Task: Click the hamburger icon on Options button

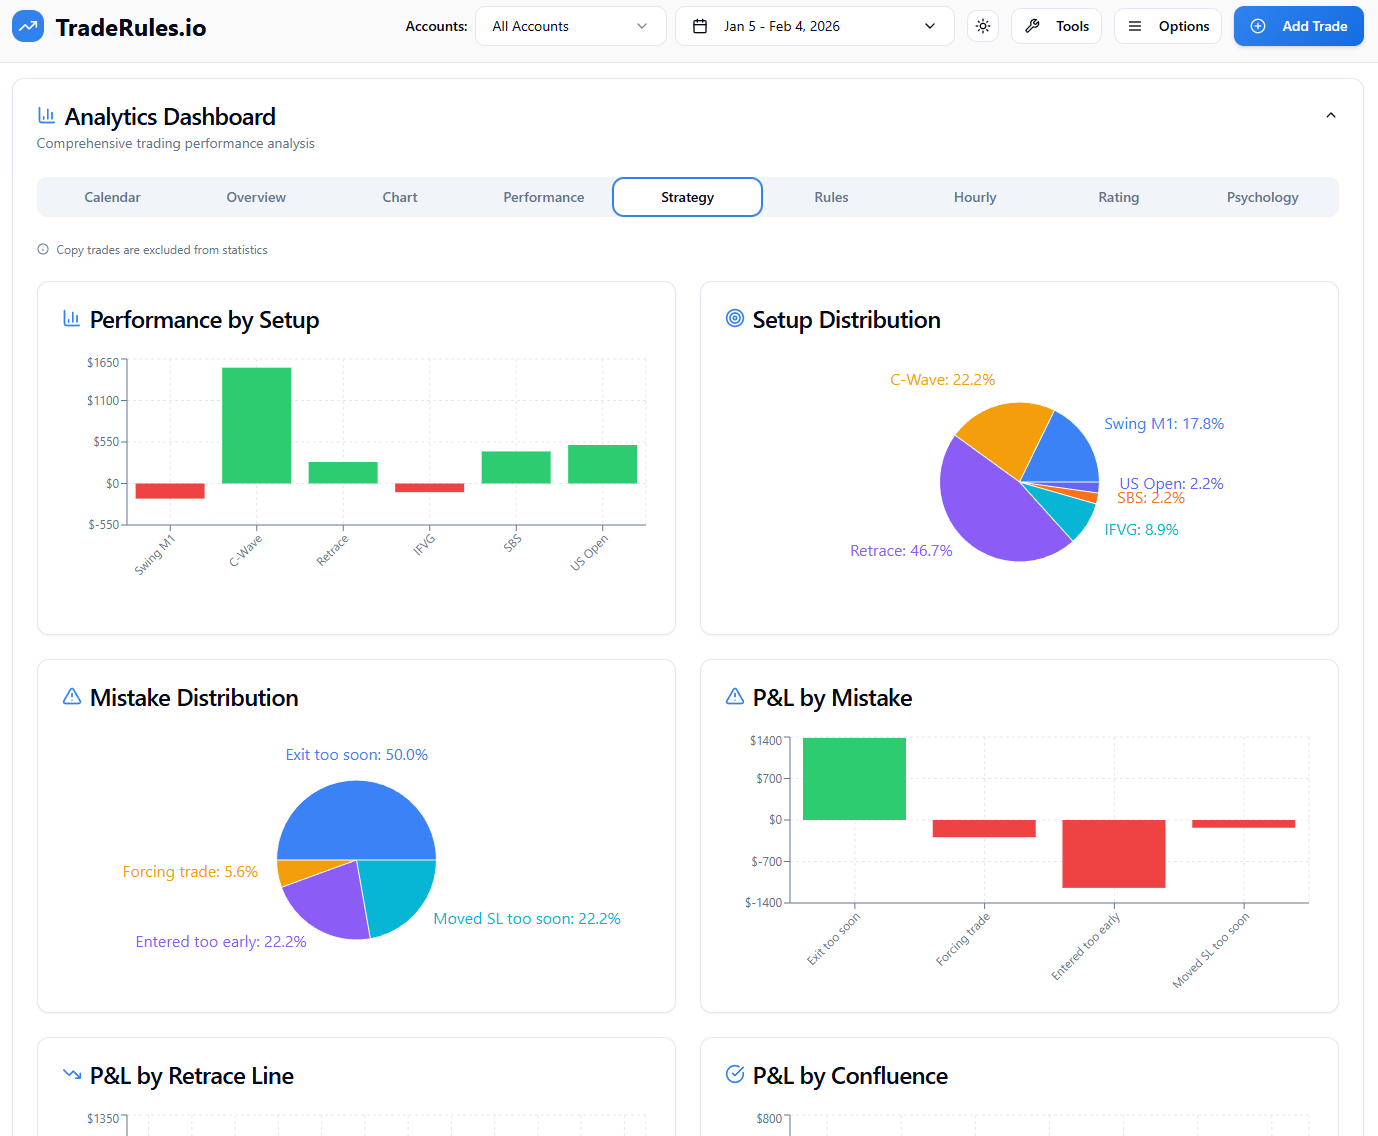Action: point(1135,26)
